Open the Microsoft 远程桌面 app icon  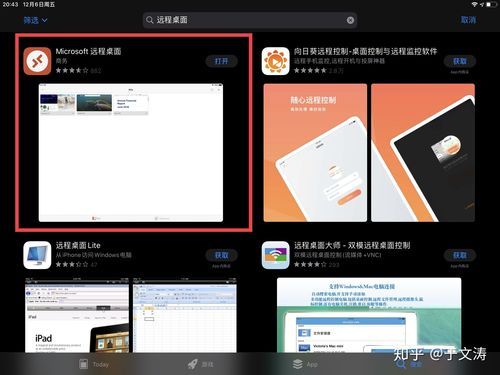tap(37, 61)
